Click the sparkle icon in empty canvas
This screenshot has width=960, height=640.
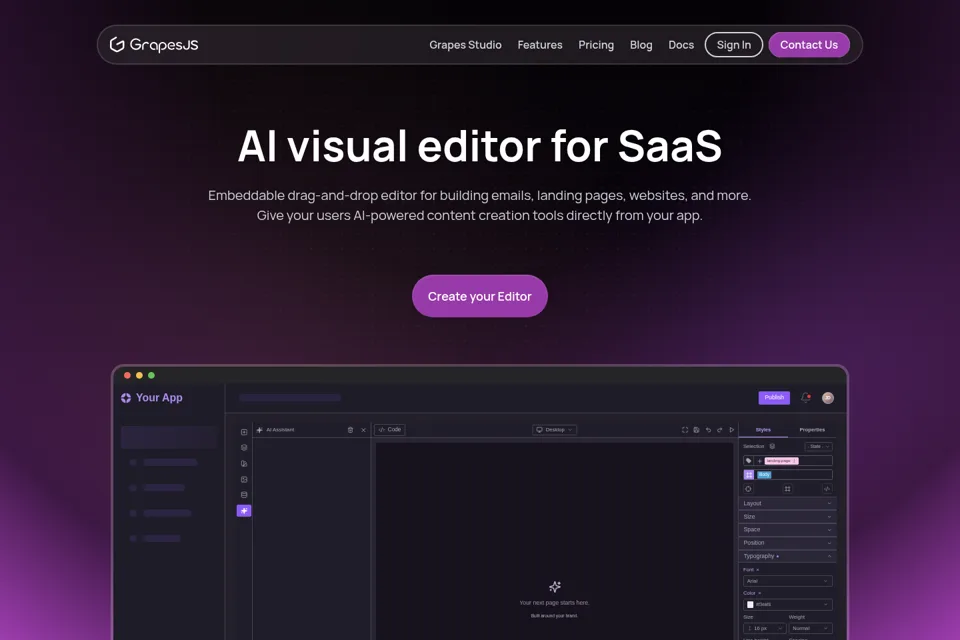[555, 587]
